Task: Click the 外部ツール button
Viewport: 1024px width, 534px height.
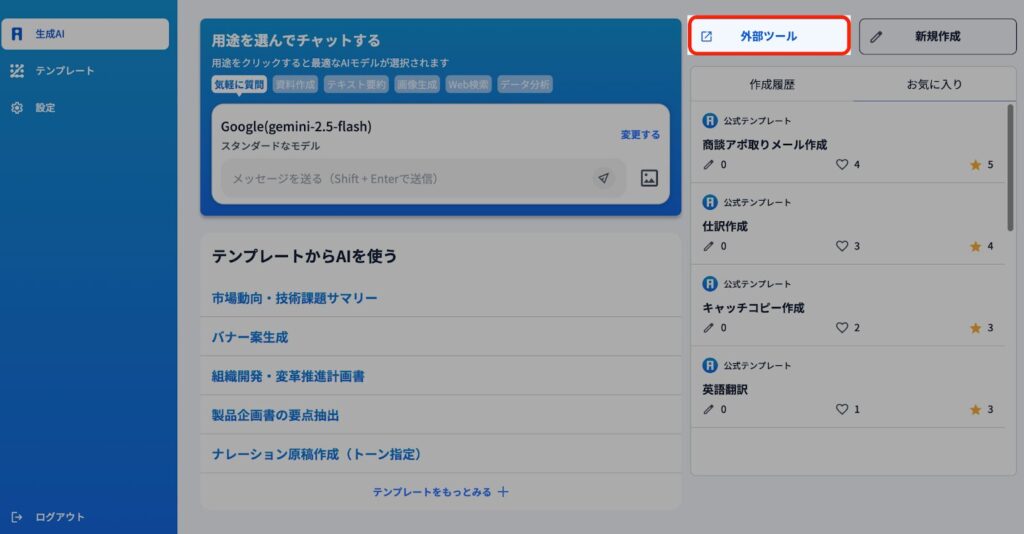Action: pyautogui.click(x=768, y=36)
